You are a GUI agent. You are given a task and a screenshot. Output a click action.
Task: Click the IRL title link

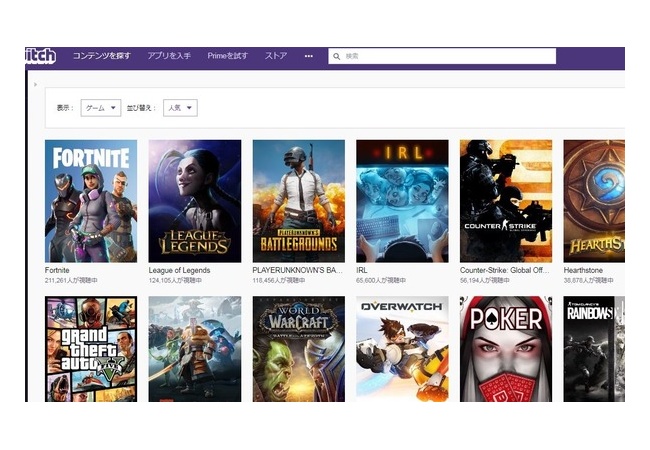[x=362, y=270]
